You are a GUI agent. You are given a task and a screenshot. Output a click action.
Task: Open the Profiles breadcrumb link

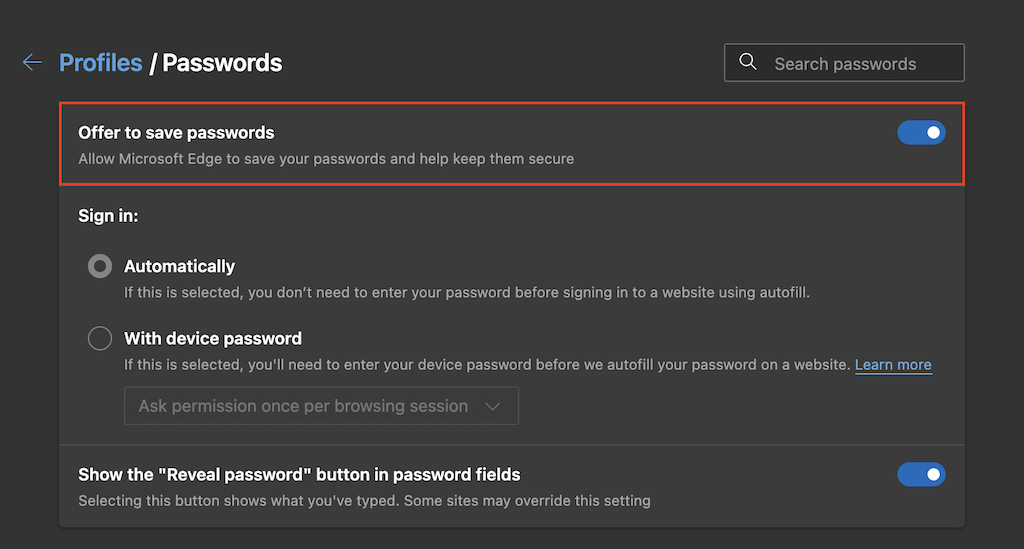click(101, 63)
